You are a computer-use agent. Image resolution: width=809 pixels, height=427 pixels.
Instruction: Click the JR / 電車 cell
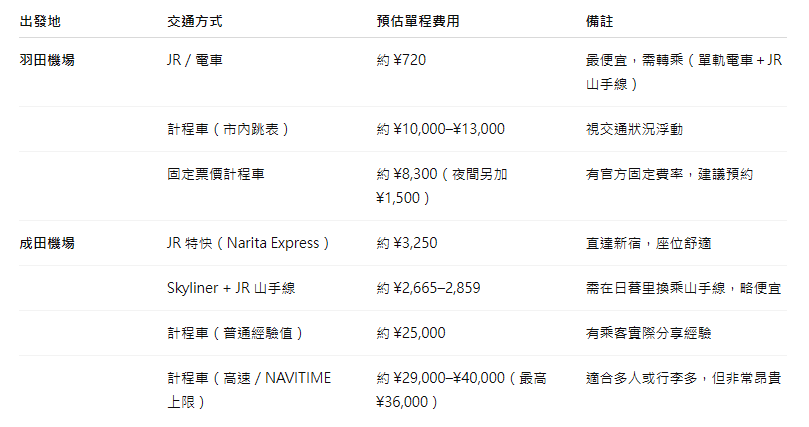point(195,60)
